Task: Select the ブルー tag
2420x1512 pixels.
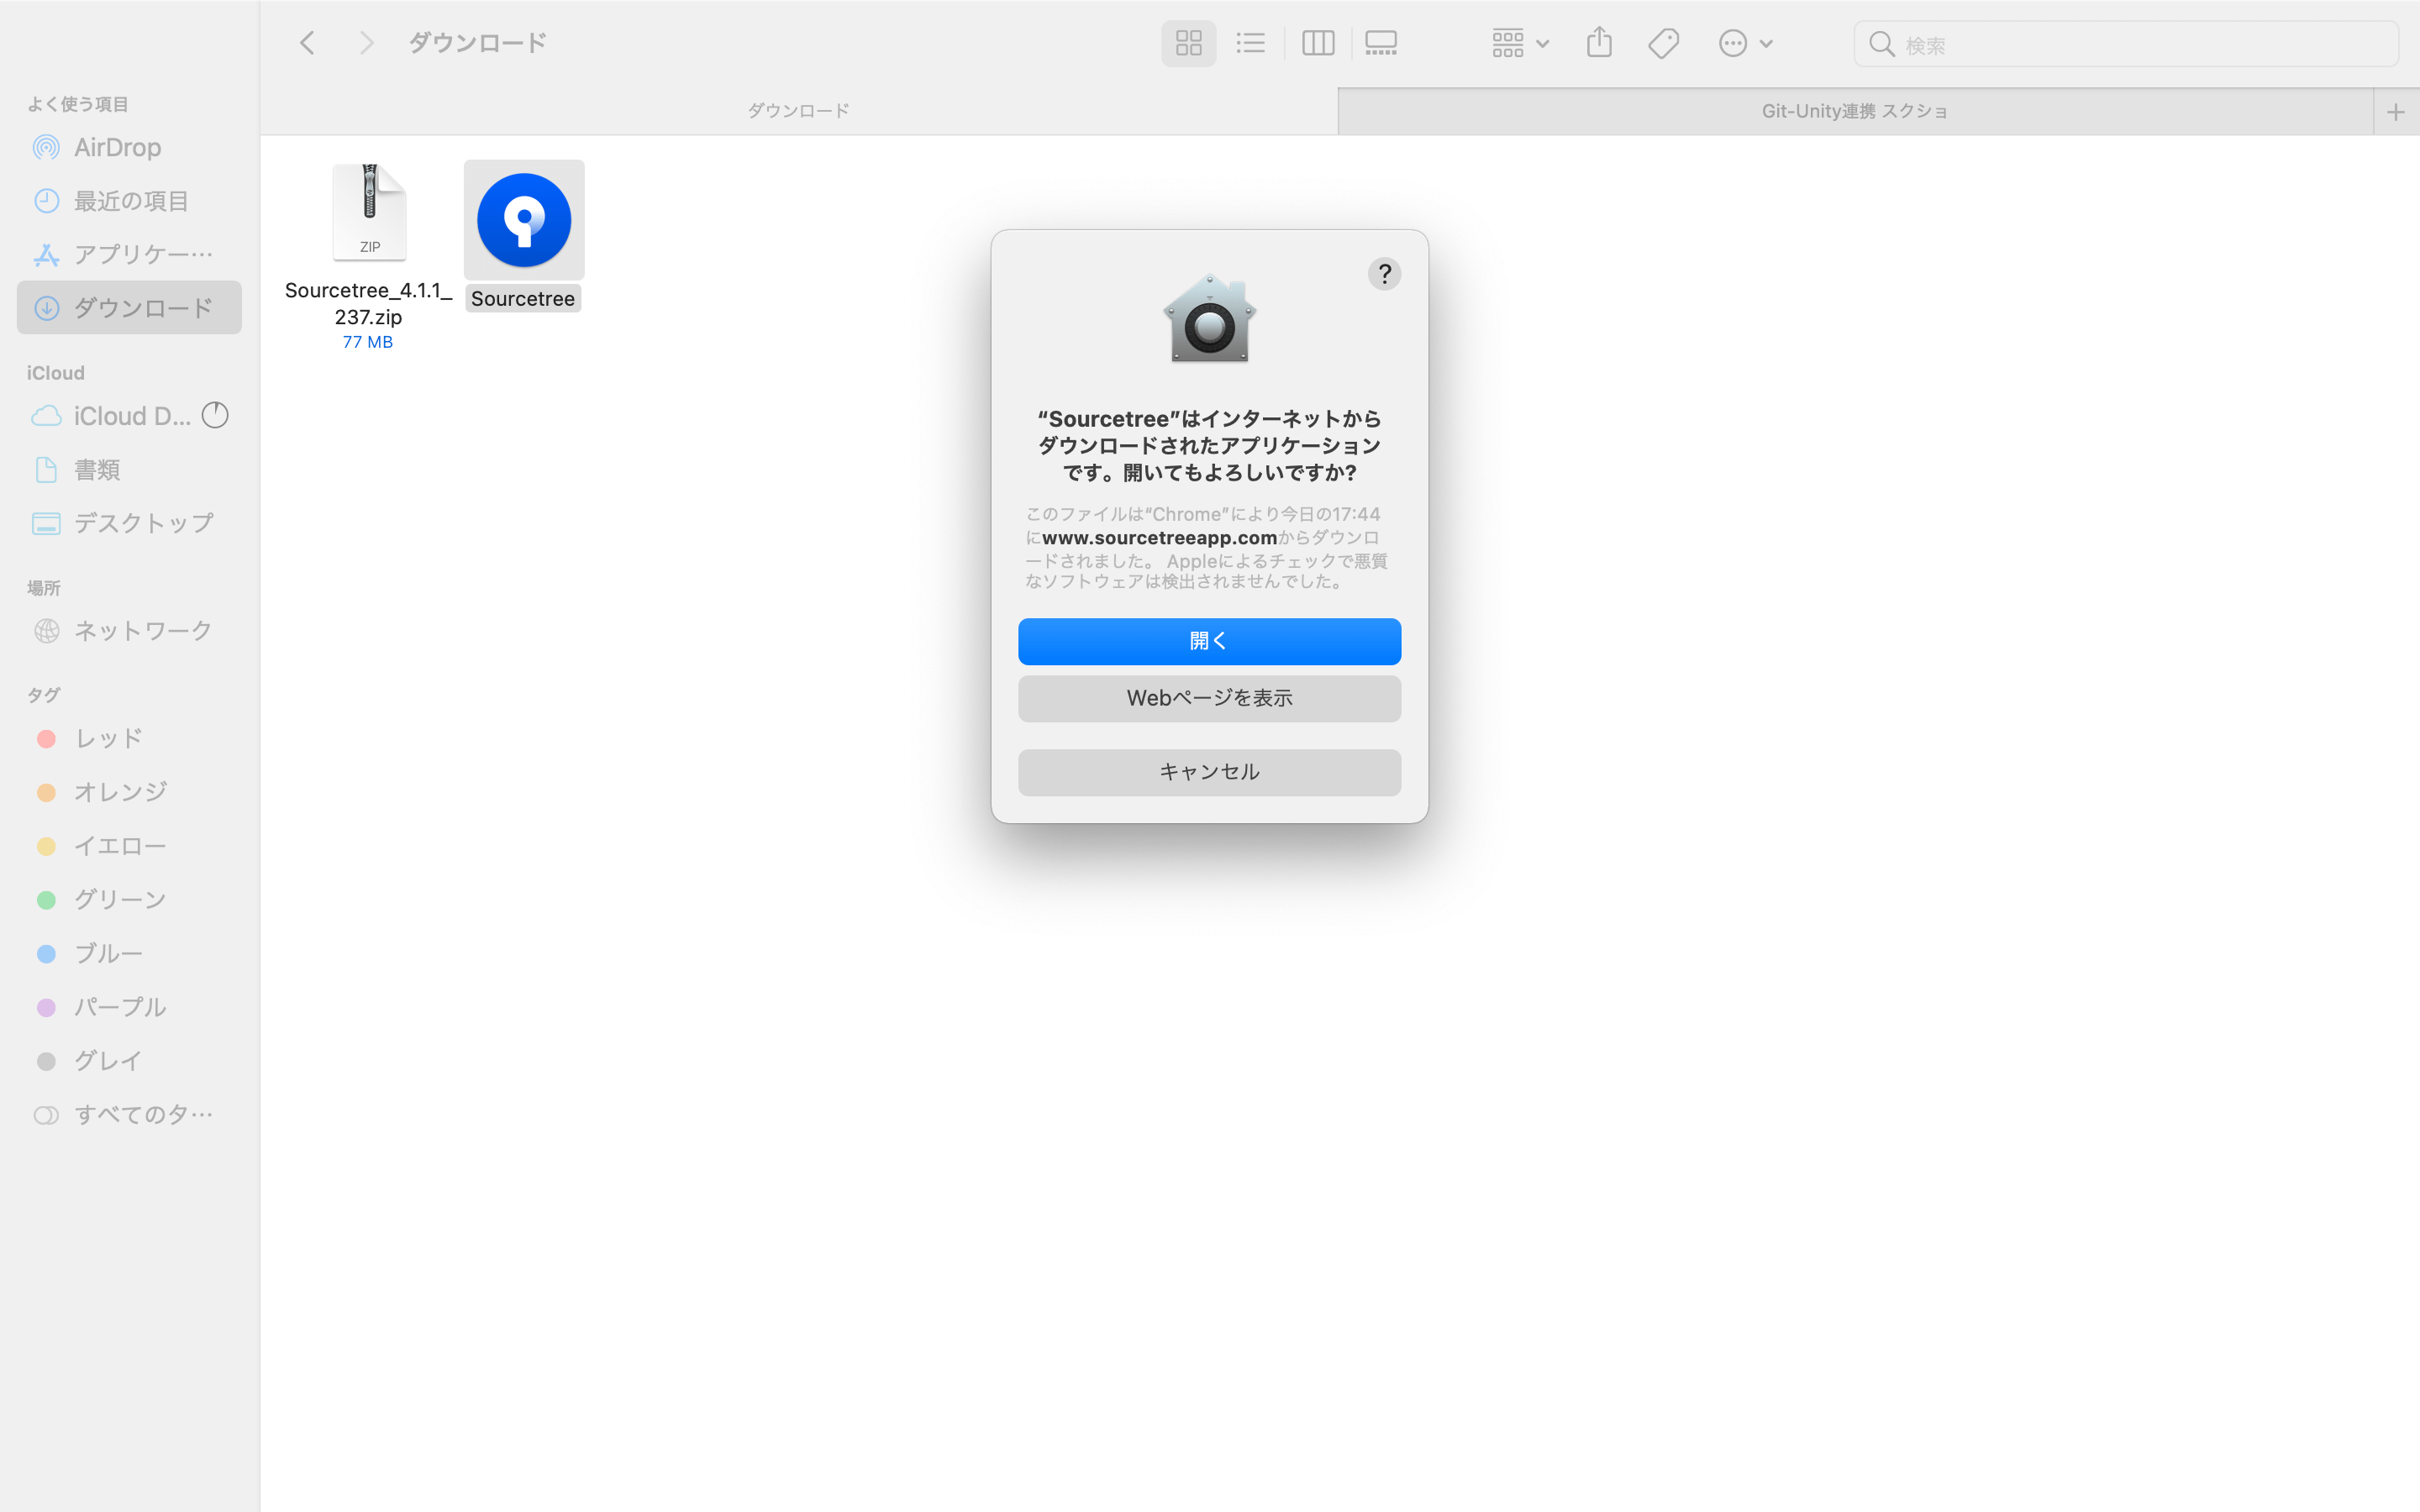Action: pyautogui.click(x=129, y=954)
